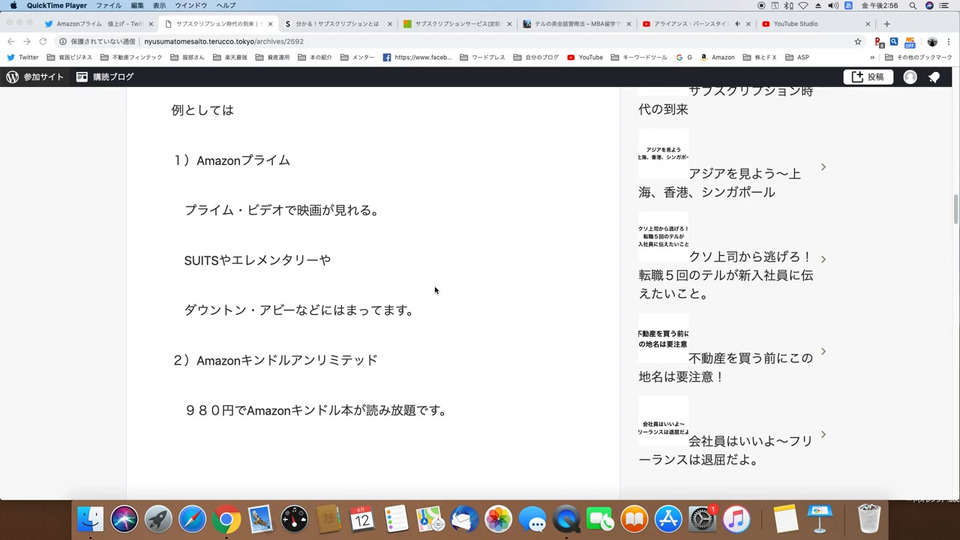Open Photos from the Dock
The height and width of the screenshot is (540, 960).
point(498,520)
